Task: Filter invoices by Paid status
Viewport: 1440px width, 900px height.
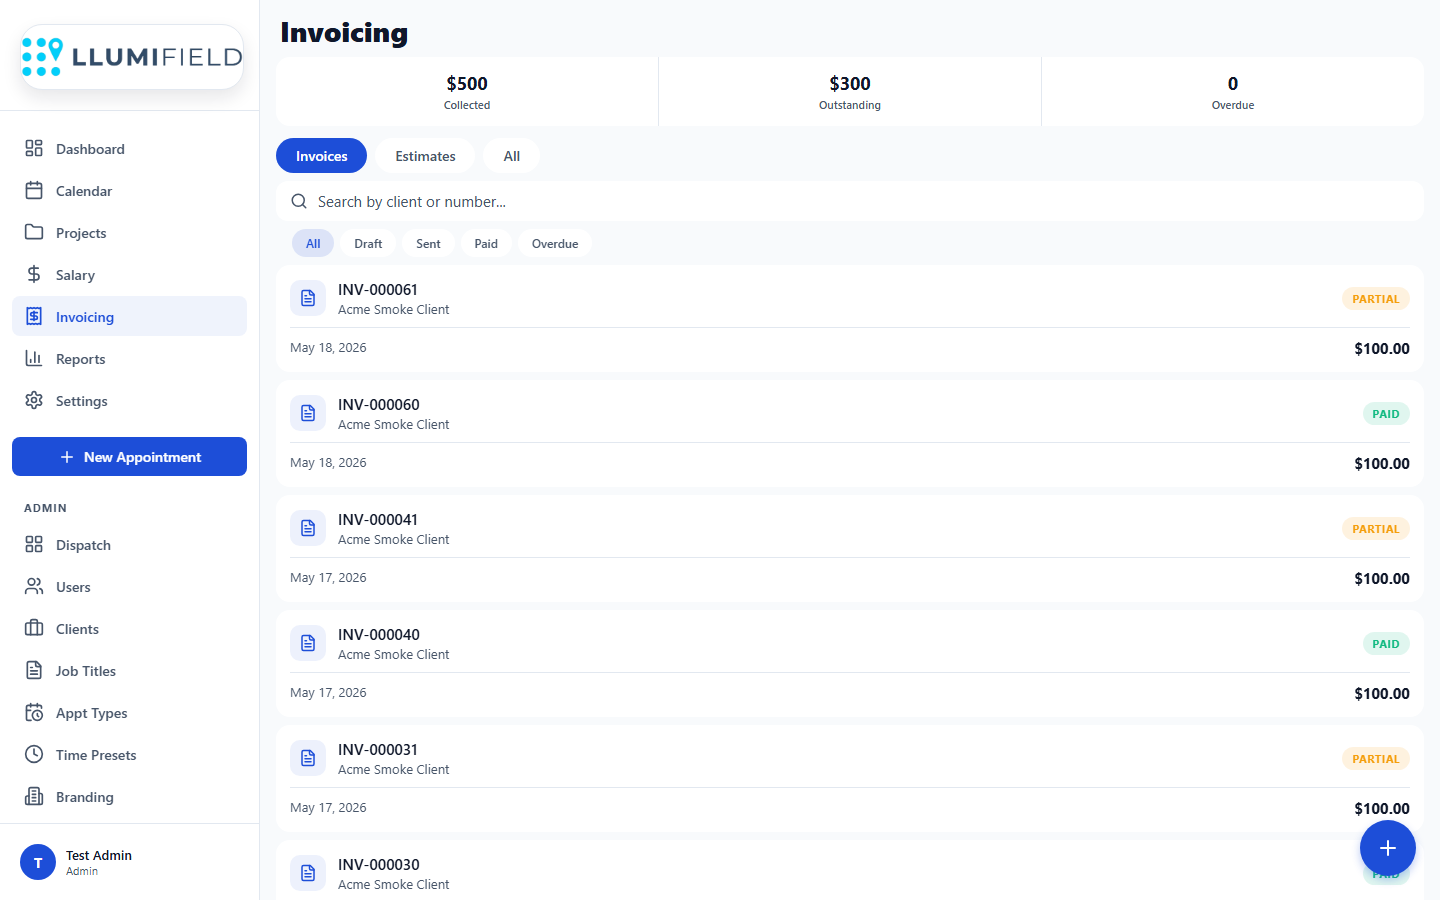Action: [x=486, y=243]
